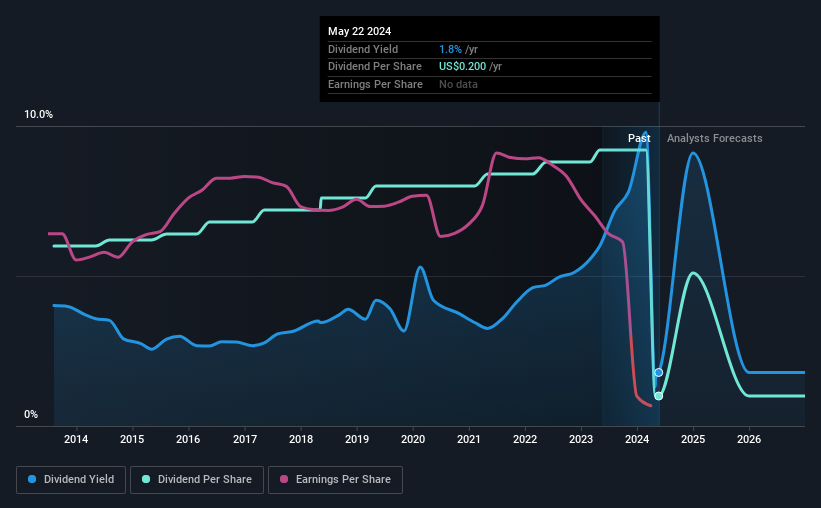This screenshot has height=508, width=821.
Task: Click the 0% y-axis label
Action: (31, 414)
